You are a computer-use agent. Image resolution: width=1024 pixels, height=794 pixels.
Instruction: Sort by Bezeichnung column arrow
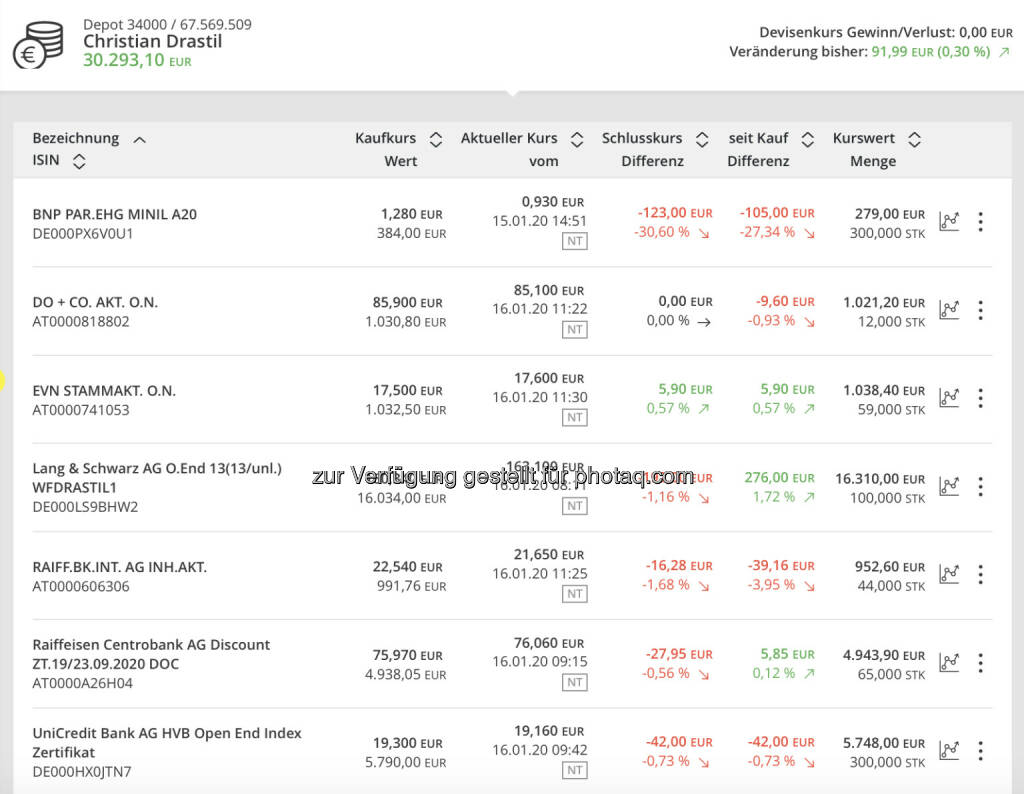(139, 139)
